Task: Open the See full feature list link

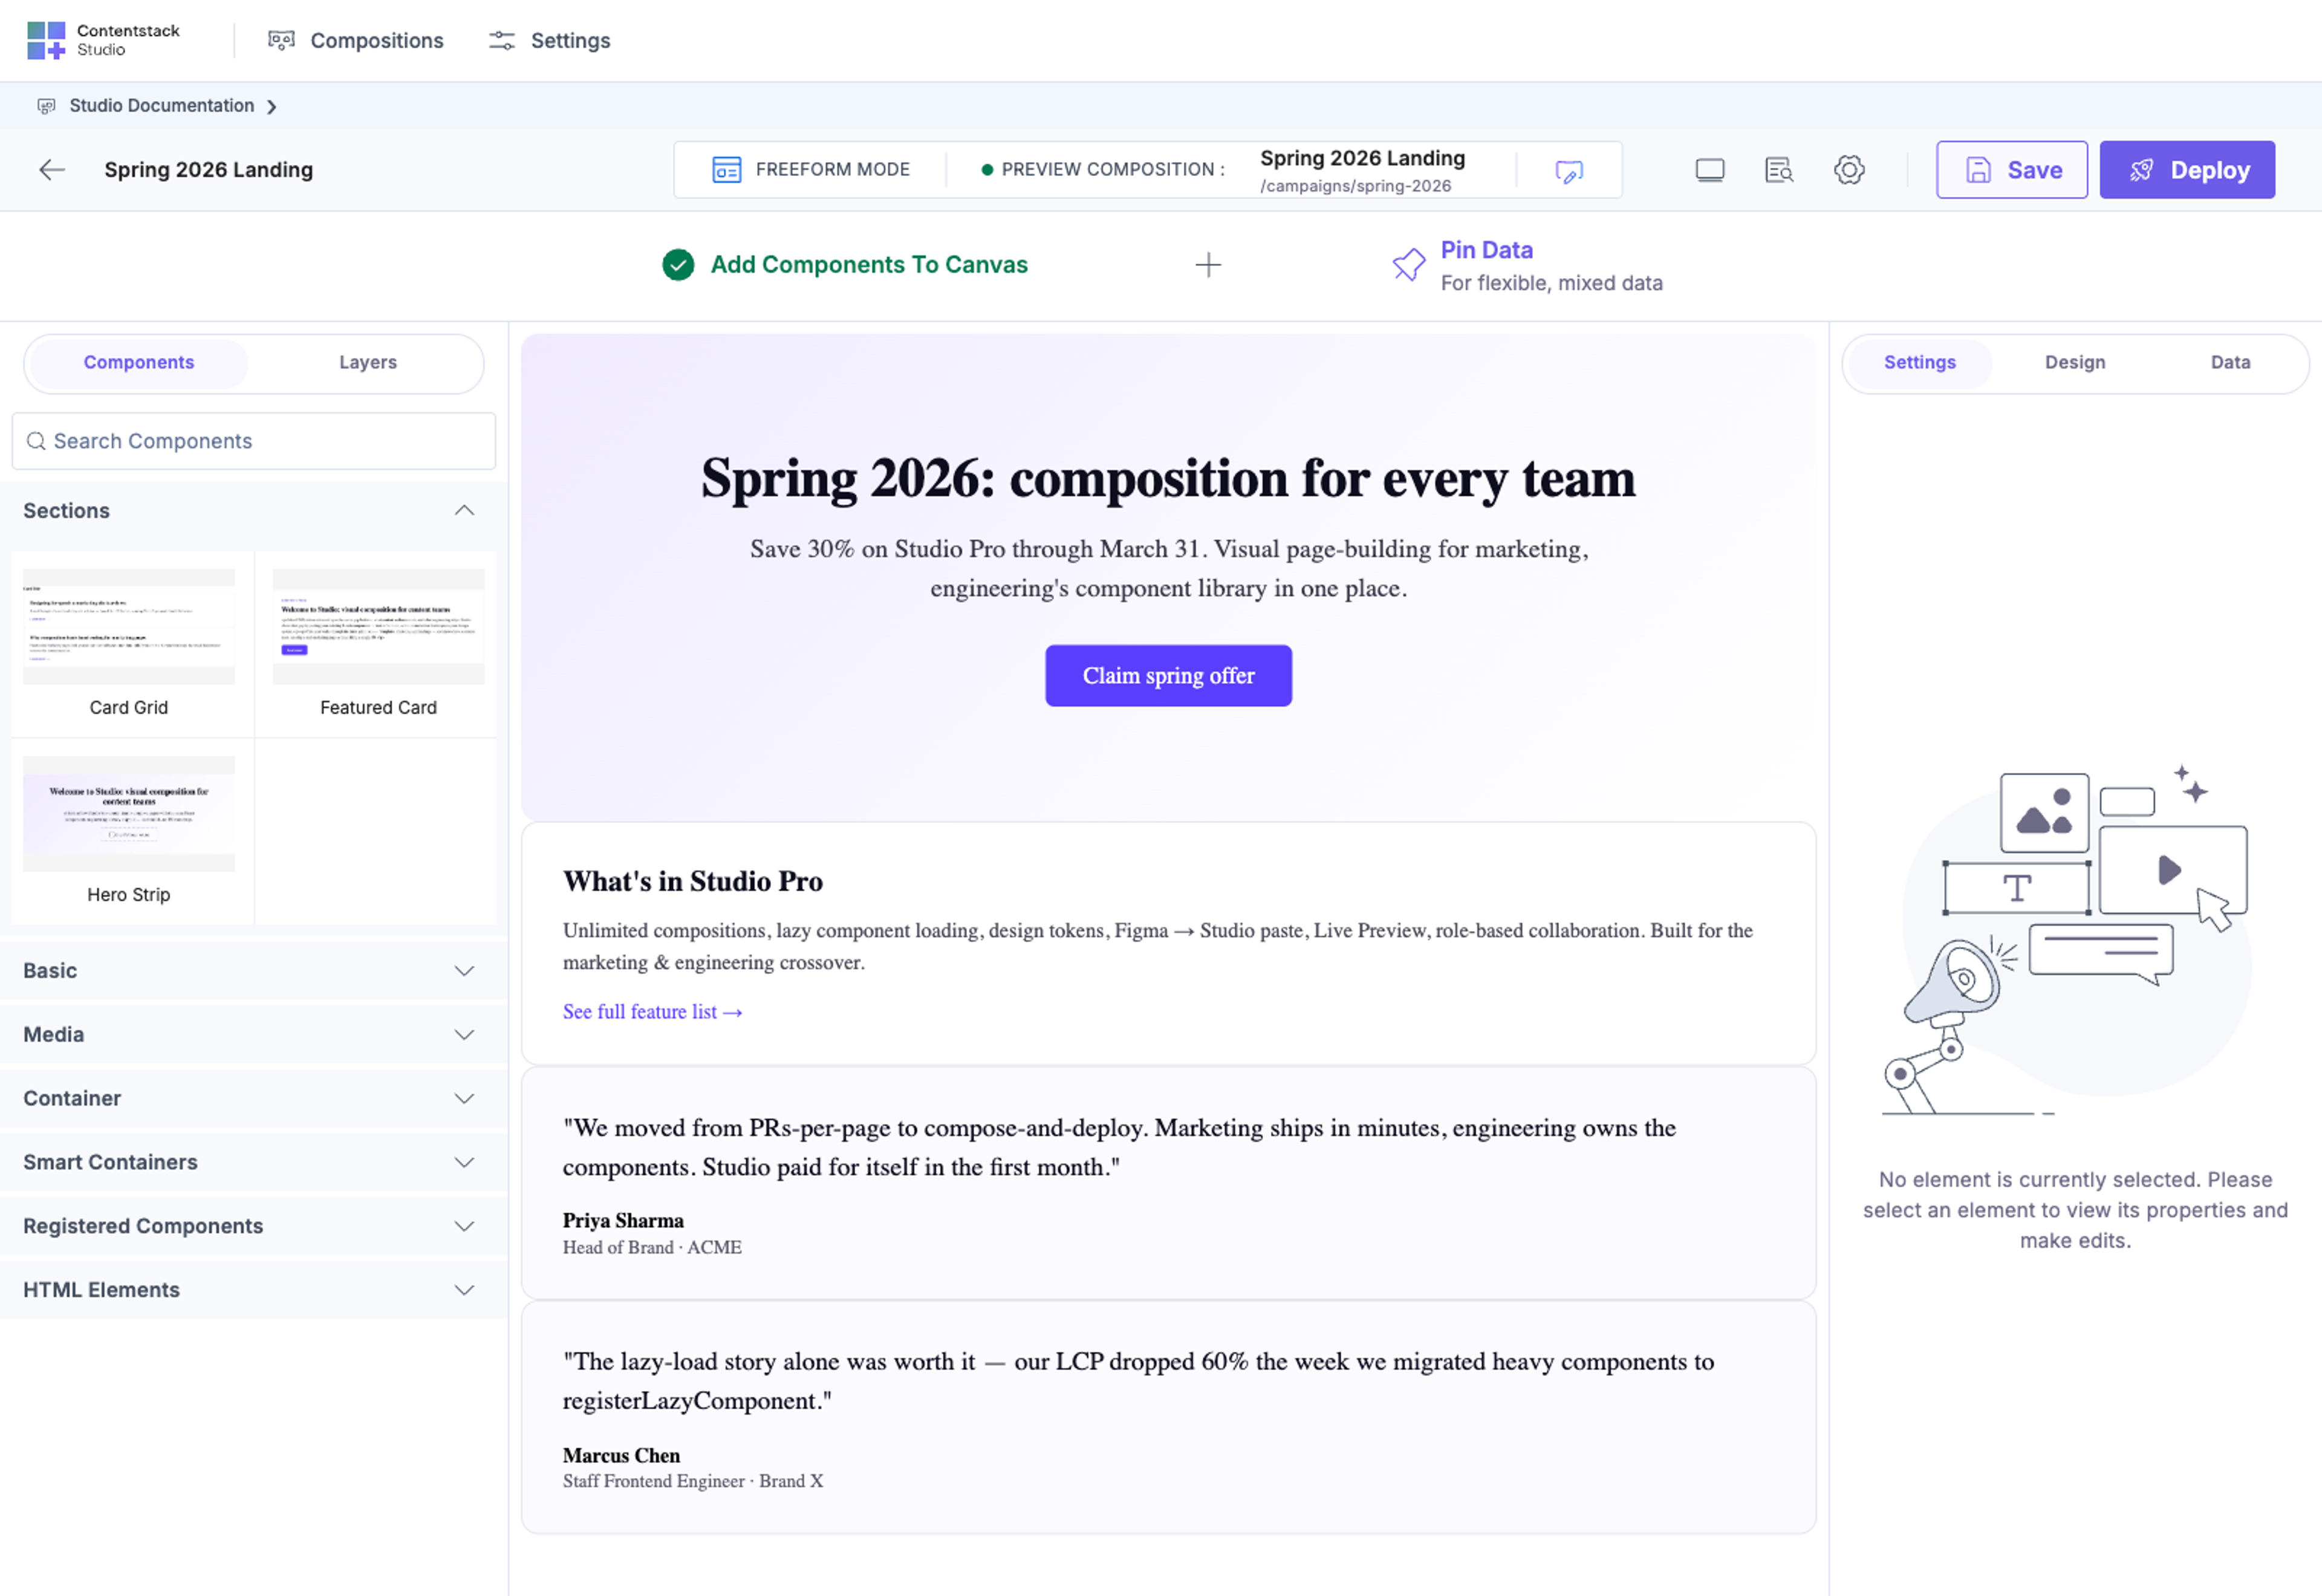Action: tap(652, 1012)
